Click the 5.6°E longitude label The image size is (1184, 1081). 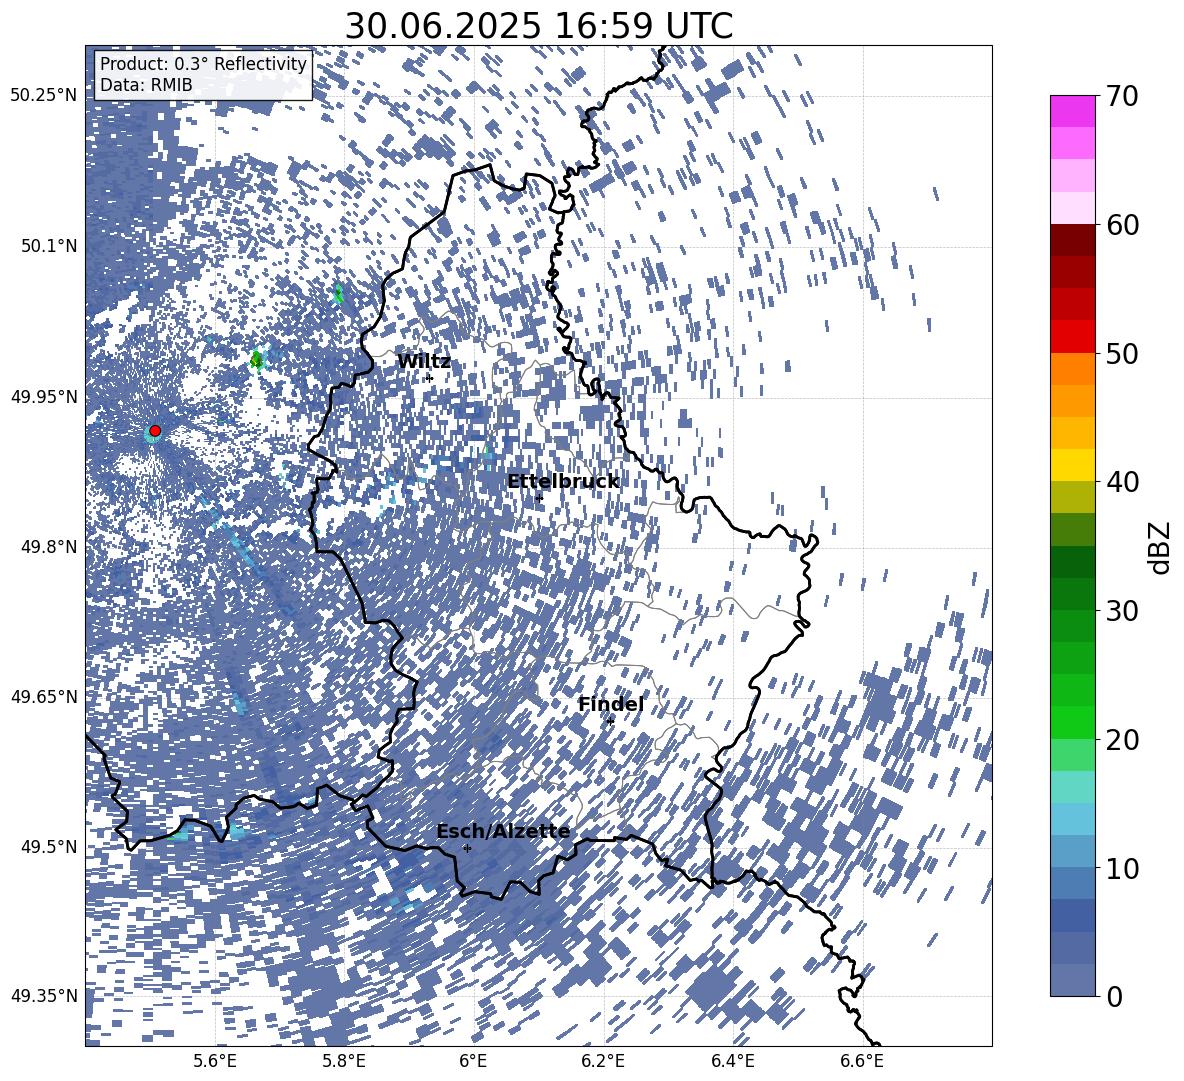[215, 1061]
